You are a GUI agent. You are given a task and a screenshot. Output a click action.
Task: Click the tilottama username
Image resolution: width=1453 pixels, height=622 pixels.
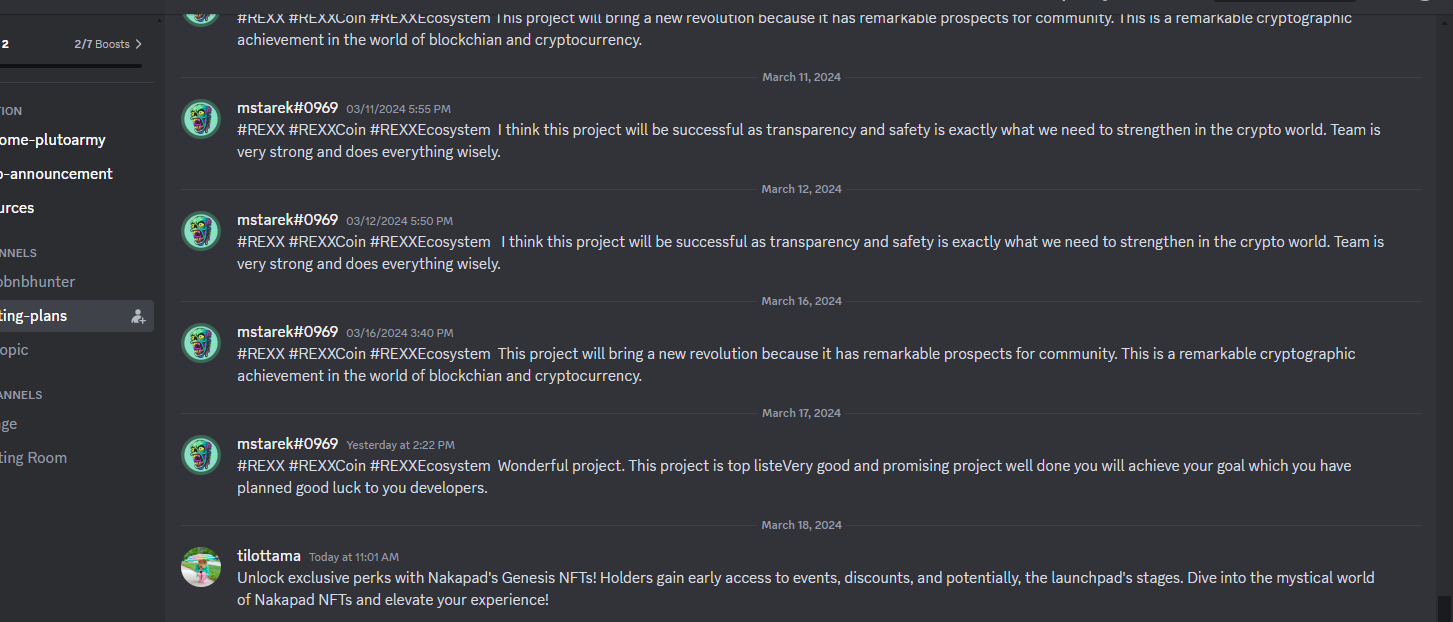pyautogui.click(x=269, y=556)
